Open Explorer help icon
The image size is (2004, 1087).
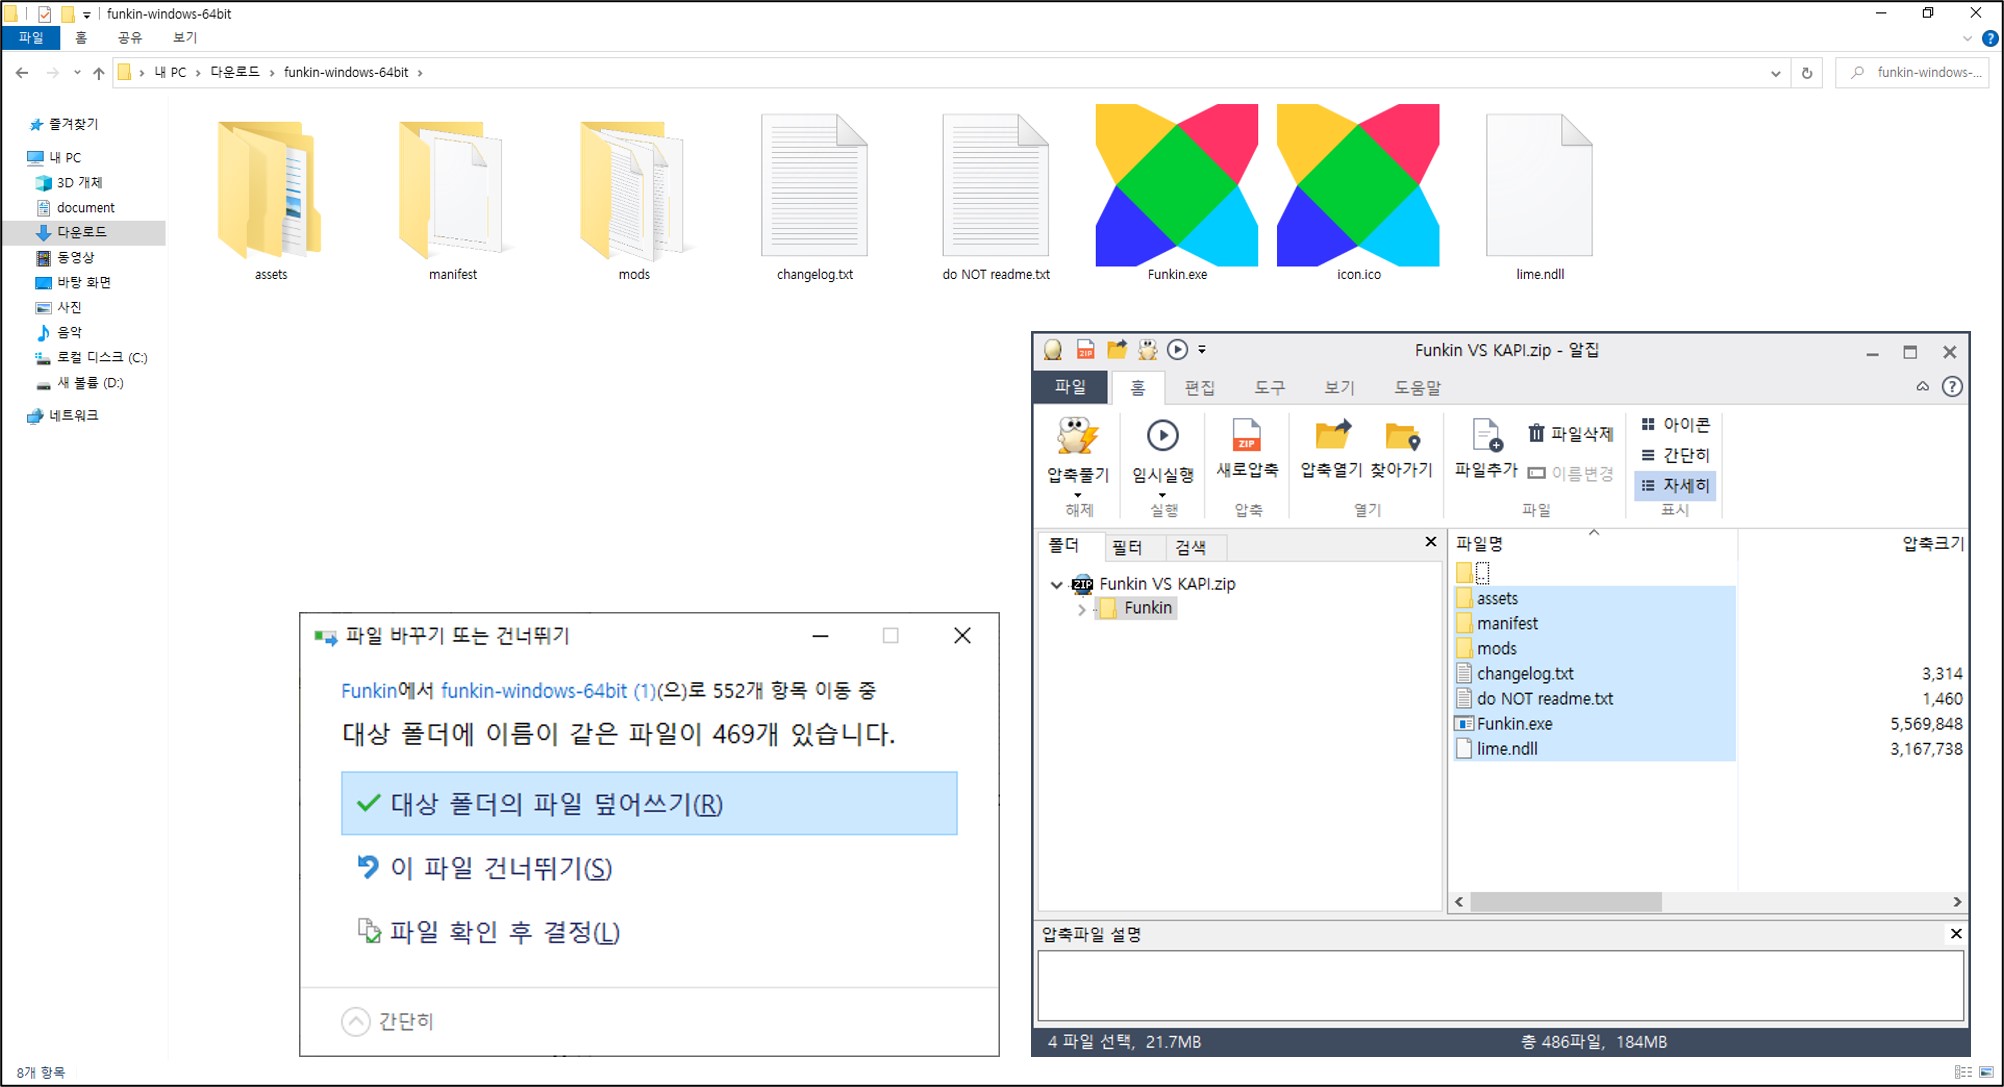click(1990, 39)
